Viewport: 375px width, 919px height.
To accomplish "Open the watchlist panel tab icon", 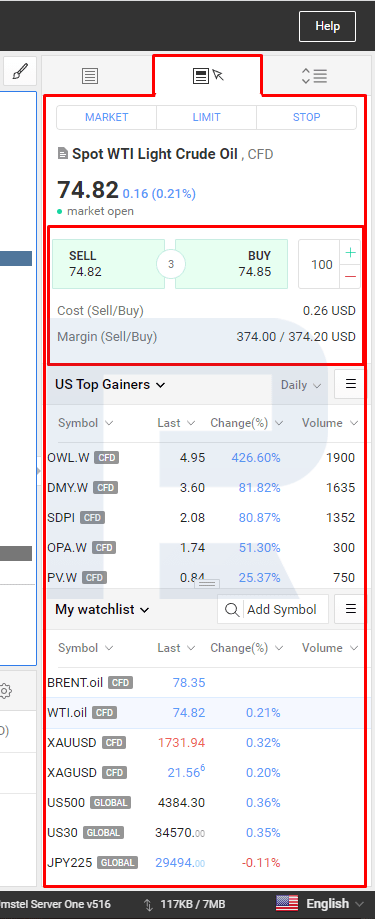I will 90,76.
